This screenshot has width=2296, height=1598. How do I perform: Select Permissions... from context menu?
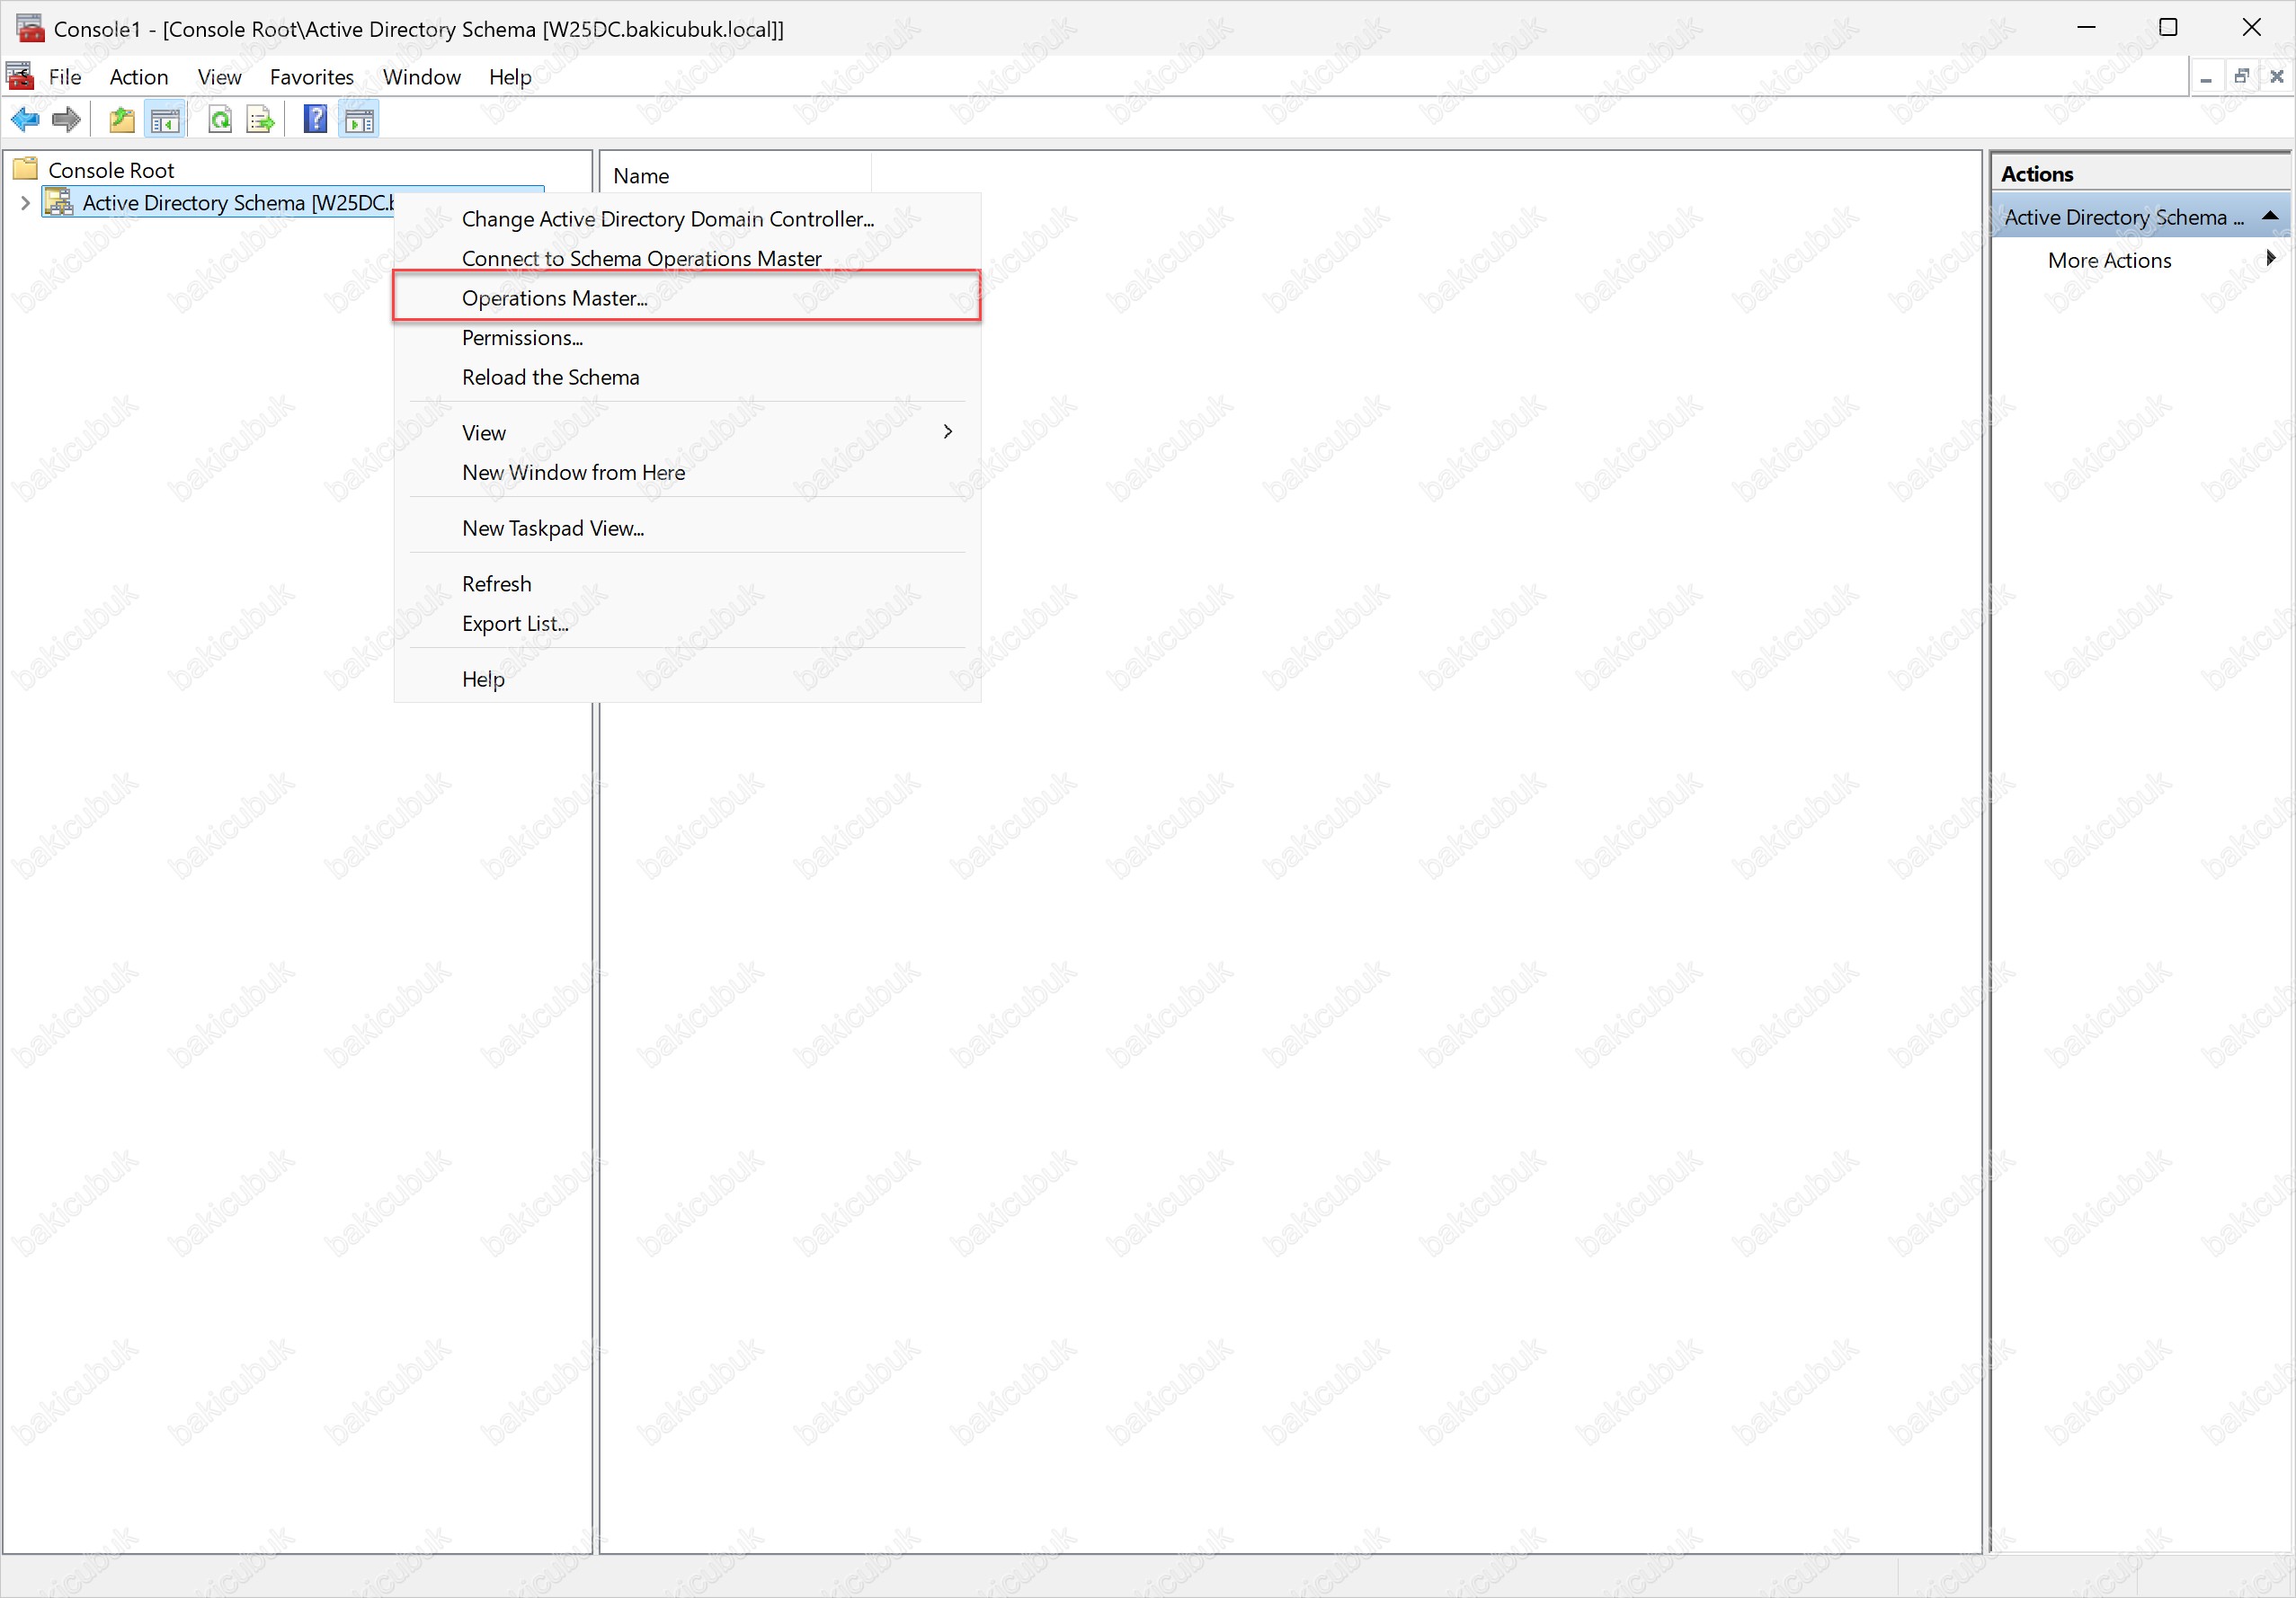pos(687,338)
